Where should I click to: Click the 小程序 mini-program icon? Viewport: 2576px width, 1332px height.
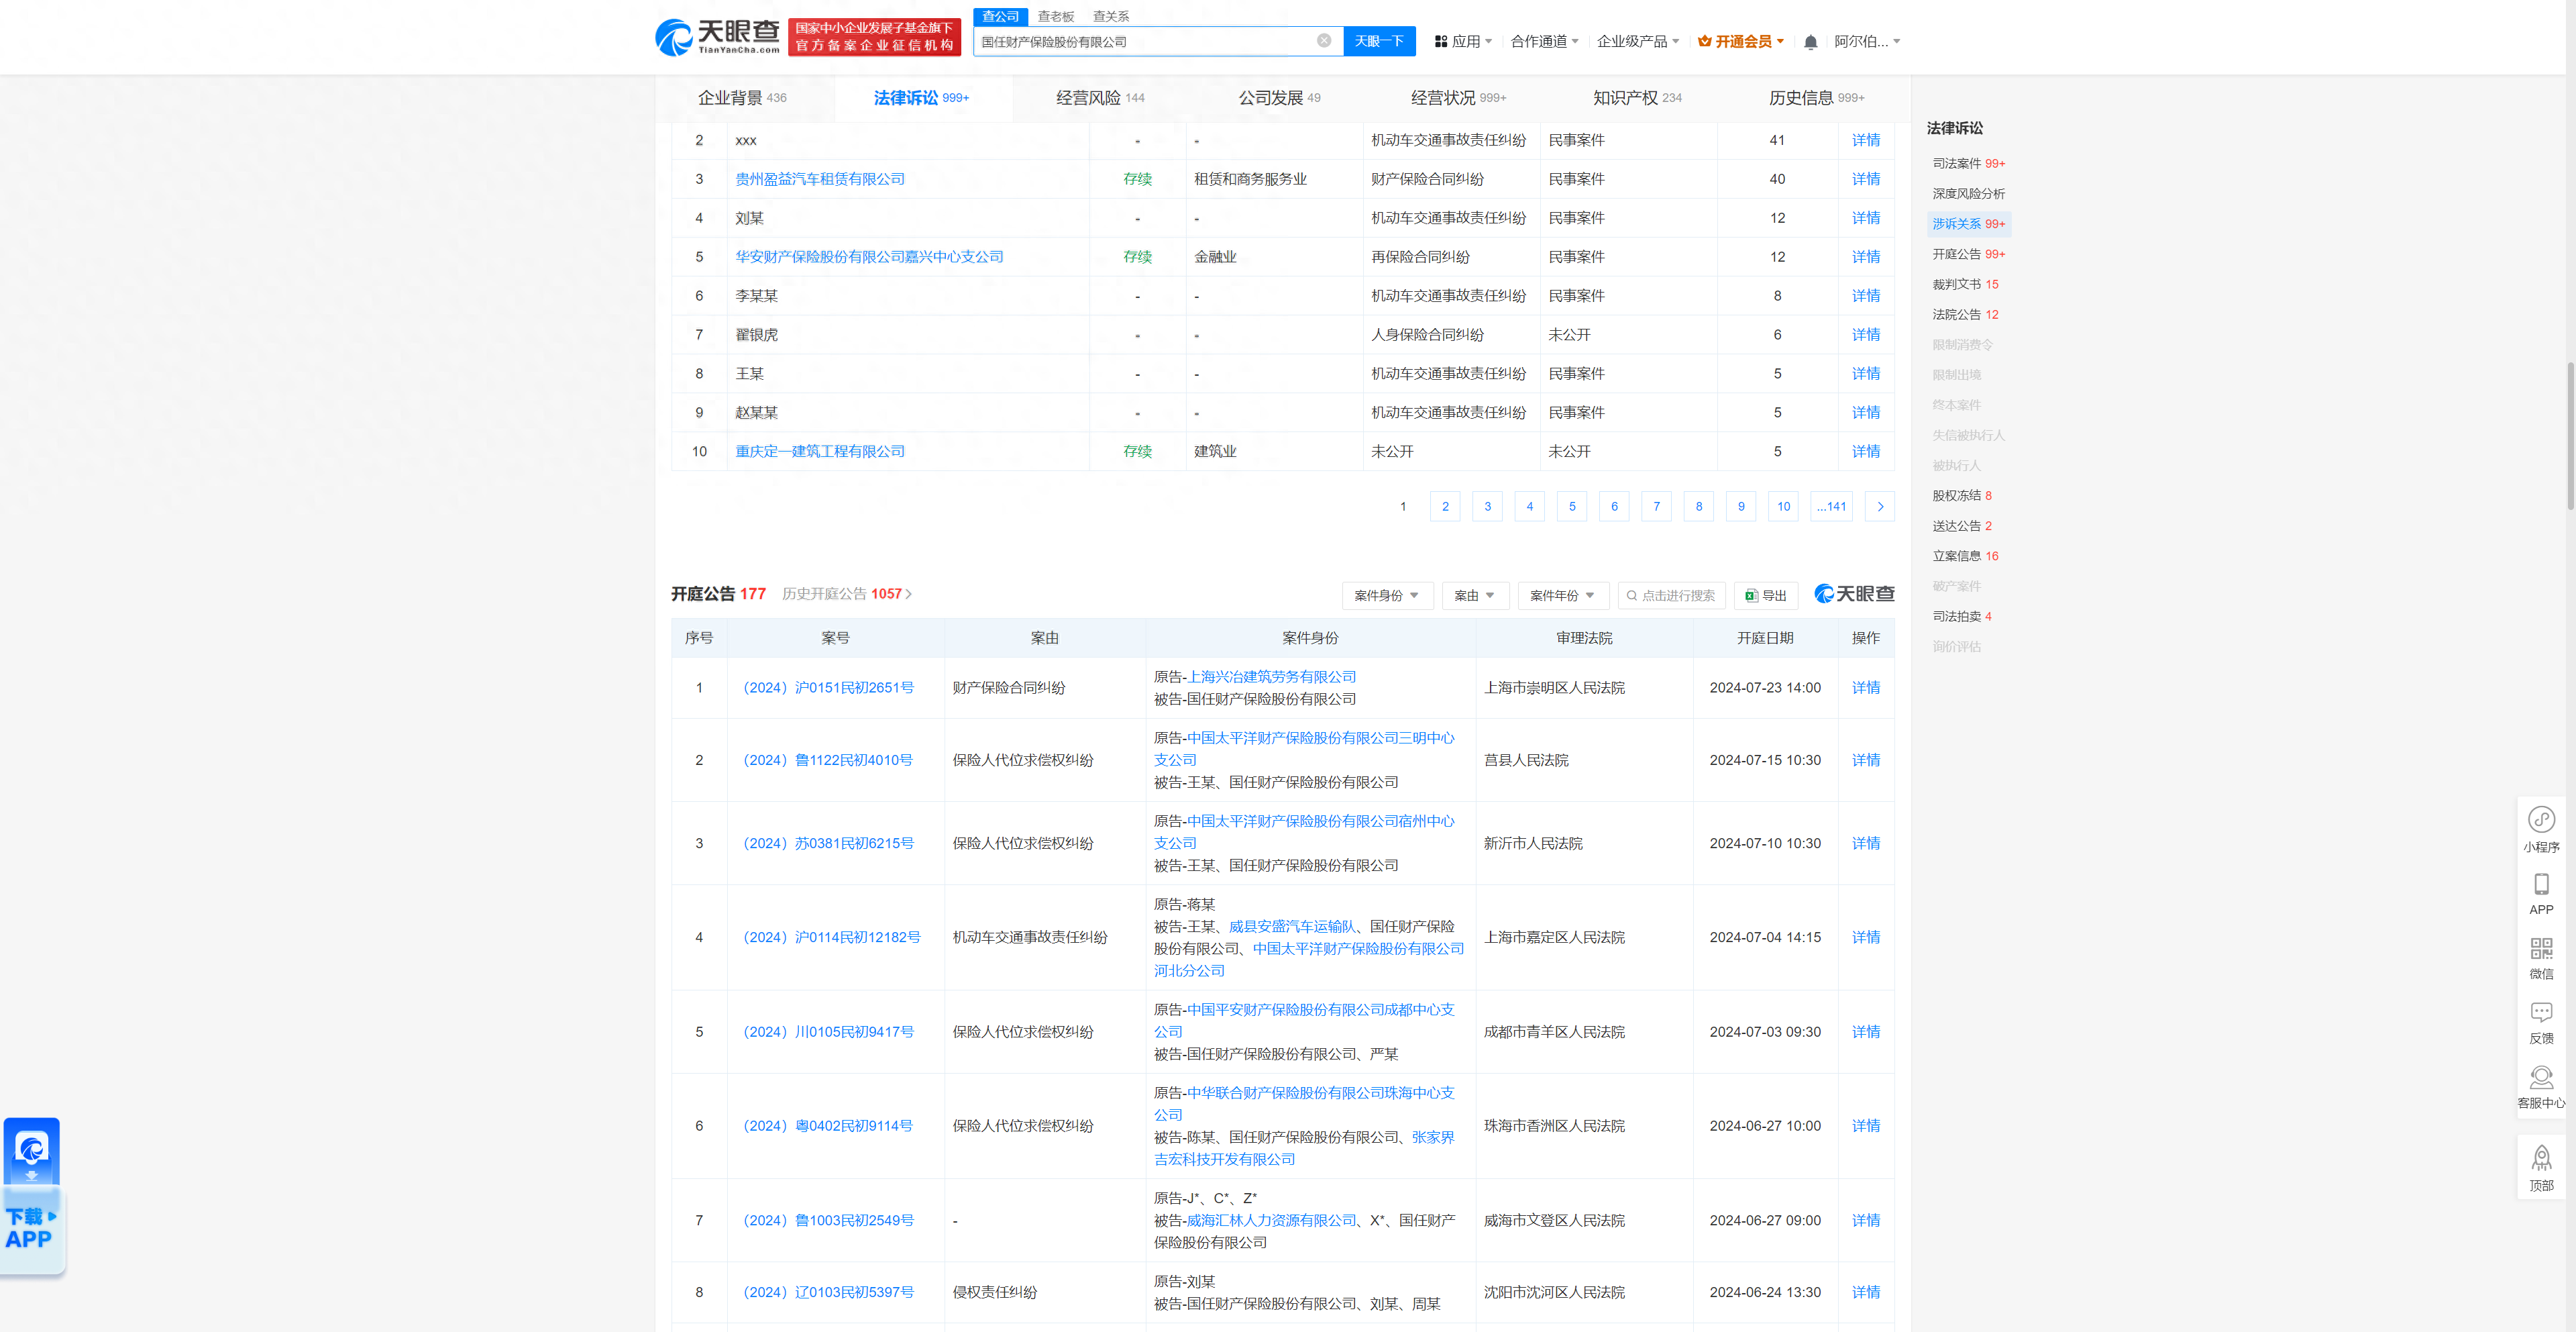tap(2542, 820)
